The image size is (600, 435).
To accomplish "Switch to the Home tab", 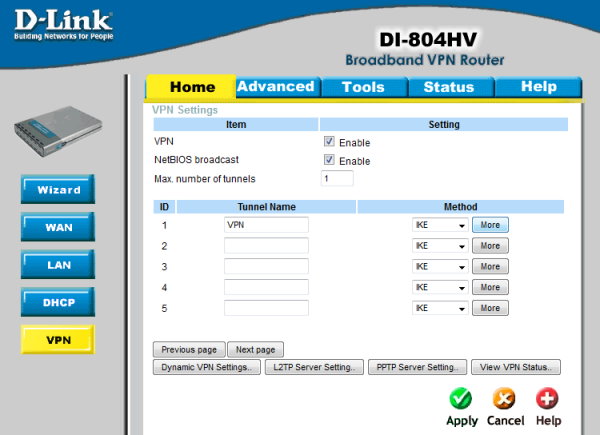I will tap(191, 87).
